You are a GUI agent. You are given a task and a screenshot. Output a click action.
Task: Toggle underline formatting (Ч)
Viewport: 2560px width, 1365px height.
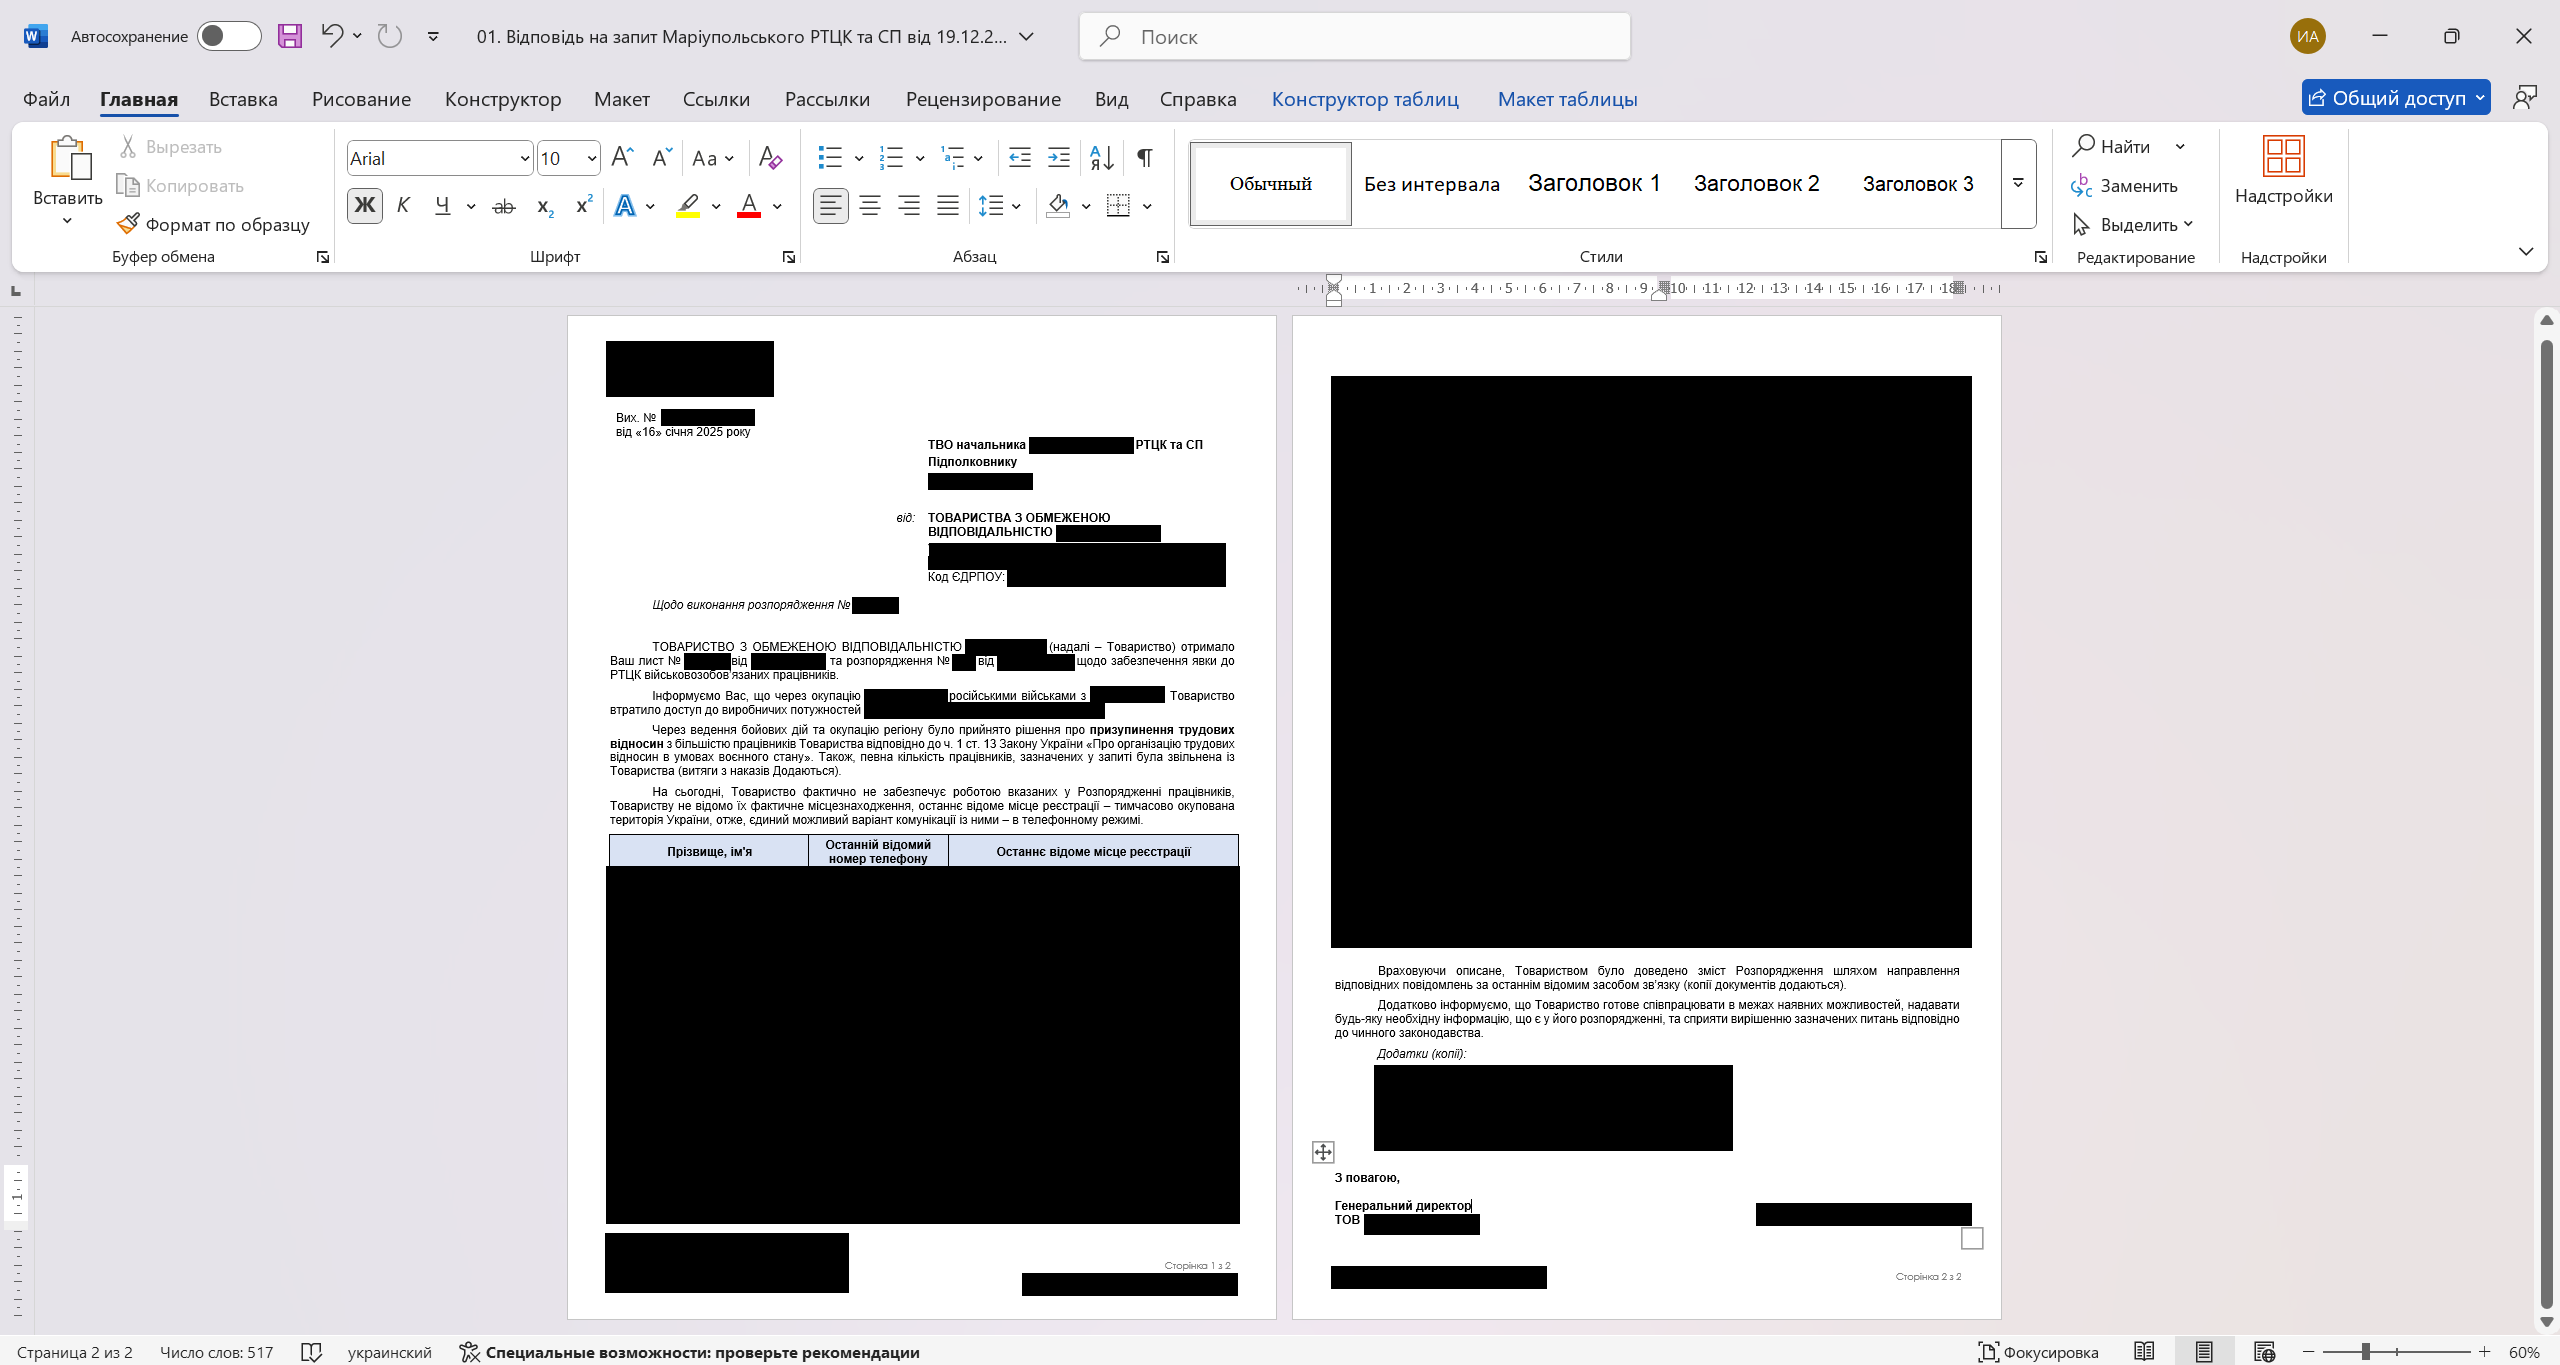pos(443,206)
